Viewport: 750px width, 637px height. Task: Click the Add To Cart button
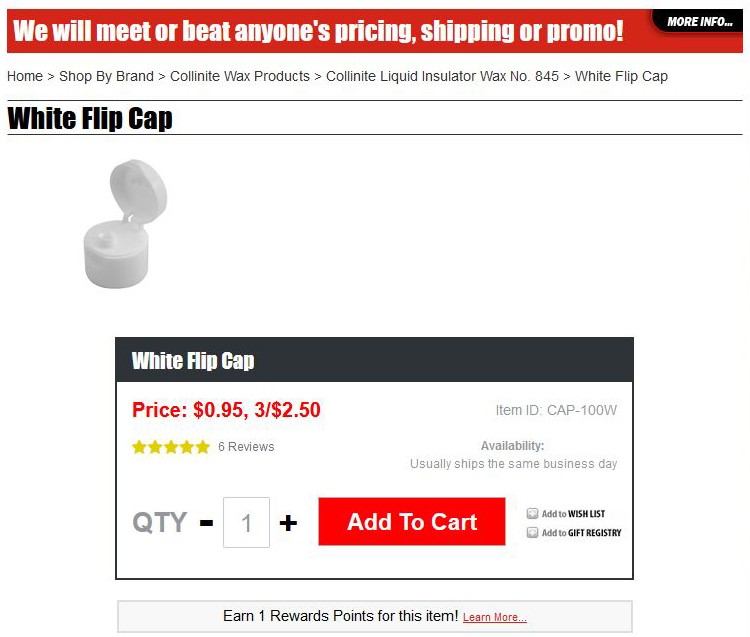[x=412, y=521]
